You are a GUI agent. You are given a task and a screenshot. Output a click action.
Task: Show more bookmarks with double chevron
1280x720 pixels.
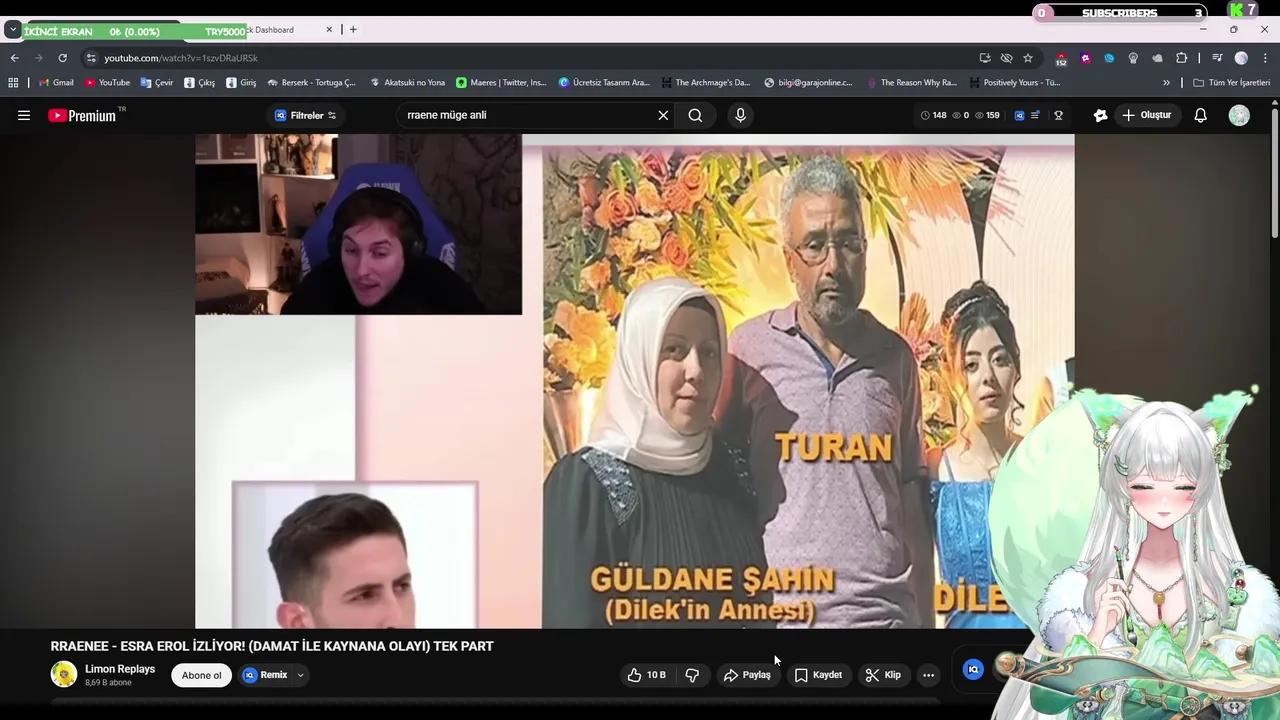coord(1166,83)
